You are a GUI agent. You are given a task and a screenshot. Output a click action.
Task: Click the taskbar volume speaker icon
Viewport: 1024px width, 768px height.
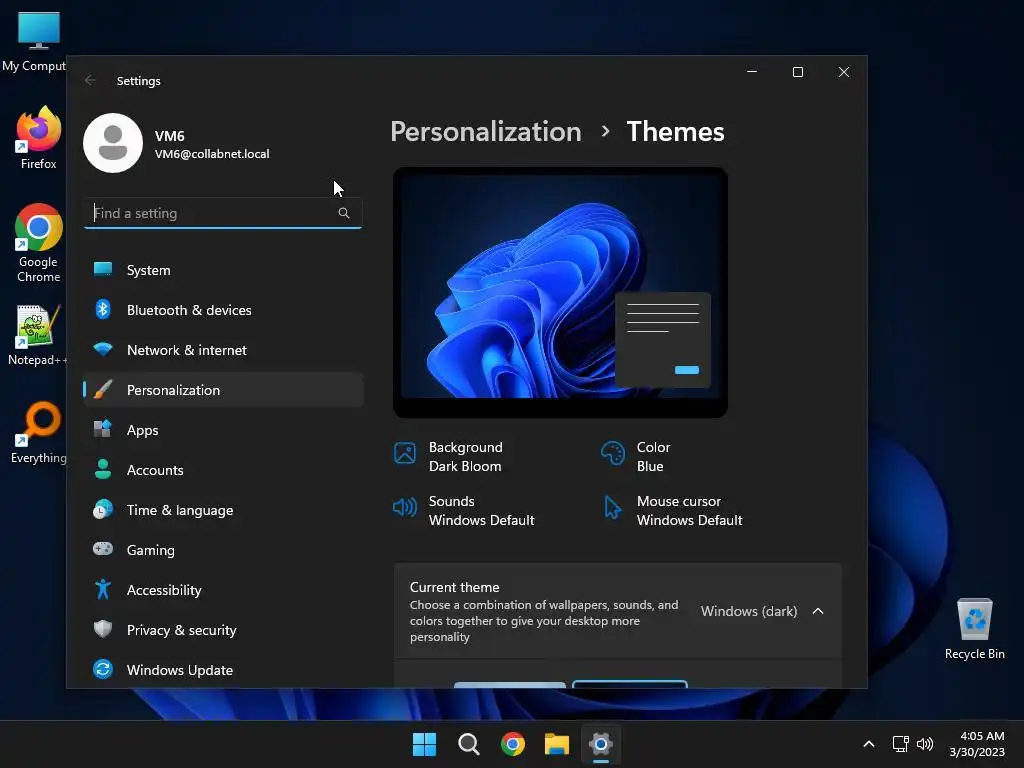925,744
